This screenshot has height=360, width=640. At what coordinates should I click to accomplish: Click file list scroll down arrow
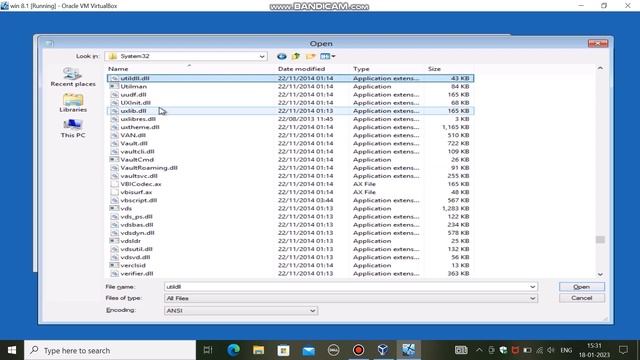[600, 274]
